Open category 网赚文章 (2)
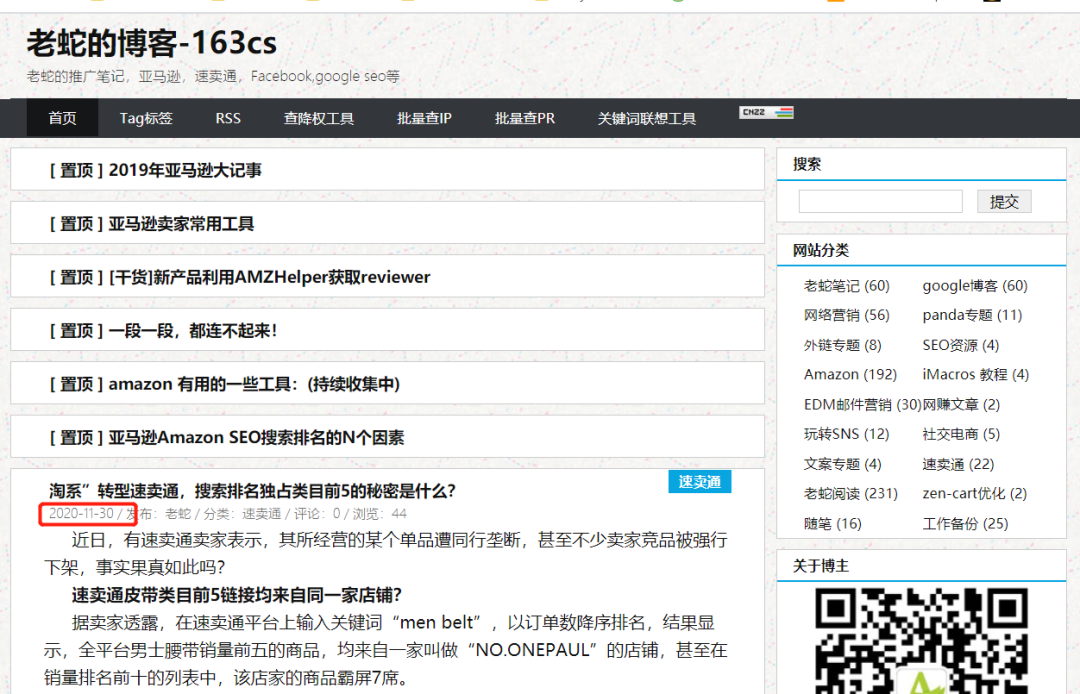The width and height of the screenshot is (1080, 694). coord(961,405)
